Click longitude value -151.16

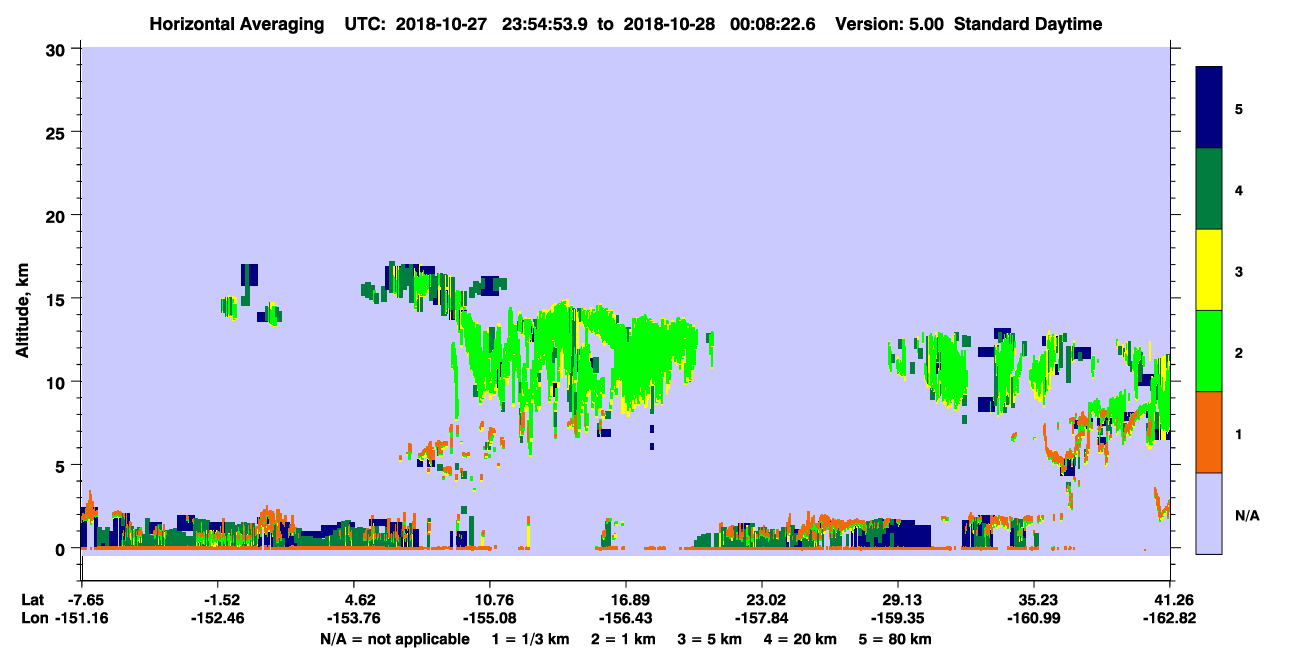(x=82, y=619)
